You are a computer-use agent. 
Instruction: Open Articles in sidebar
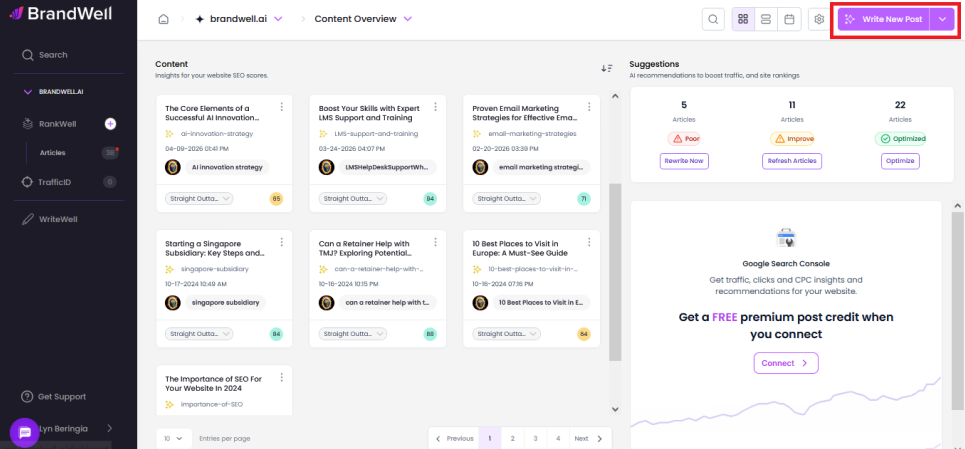coord(52,153)
